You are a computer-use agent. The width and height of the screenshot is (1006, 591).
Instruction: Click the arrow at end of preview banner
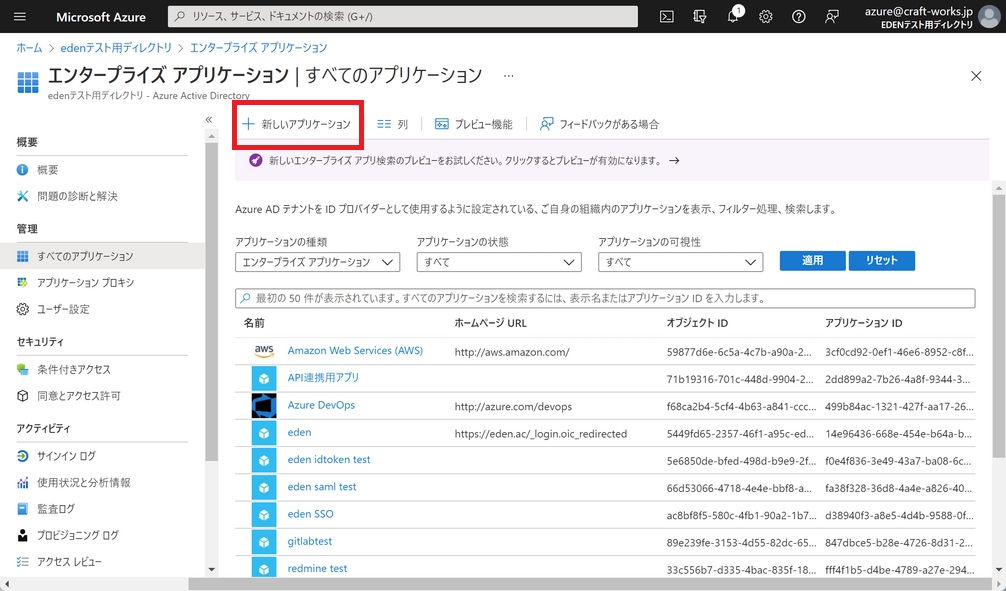pyautogui.click(x=674, y=160)
